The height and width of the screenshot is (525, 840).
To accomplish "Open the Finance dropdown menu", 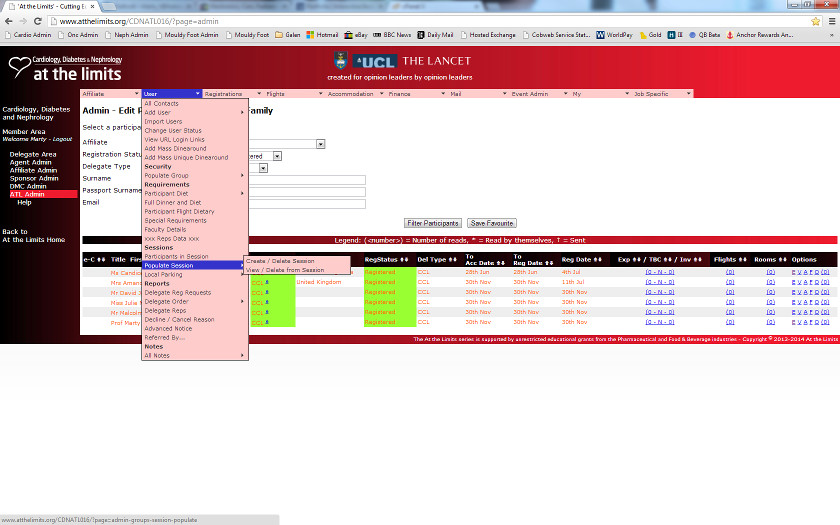I will (x=417, y=94).
